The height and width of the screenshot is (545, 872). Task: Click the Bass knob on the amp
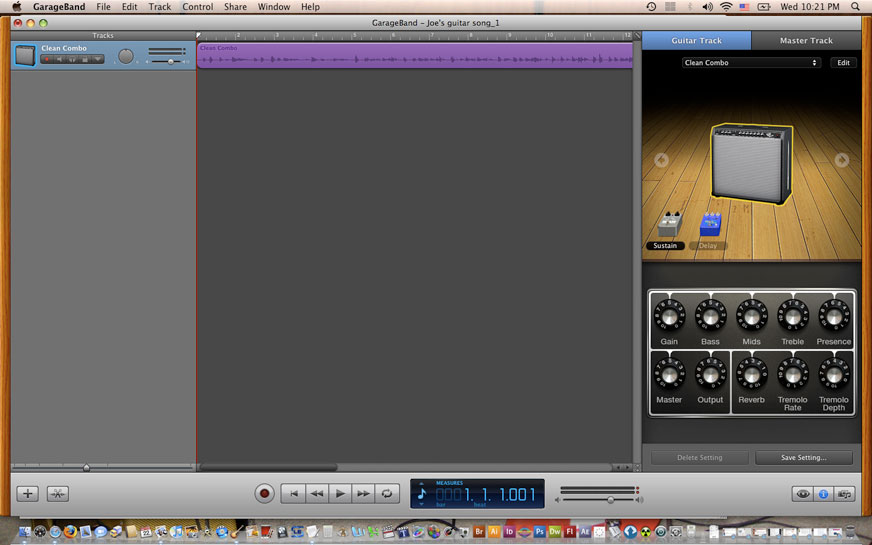click(710, 316)
